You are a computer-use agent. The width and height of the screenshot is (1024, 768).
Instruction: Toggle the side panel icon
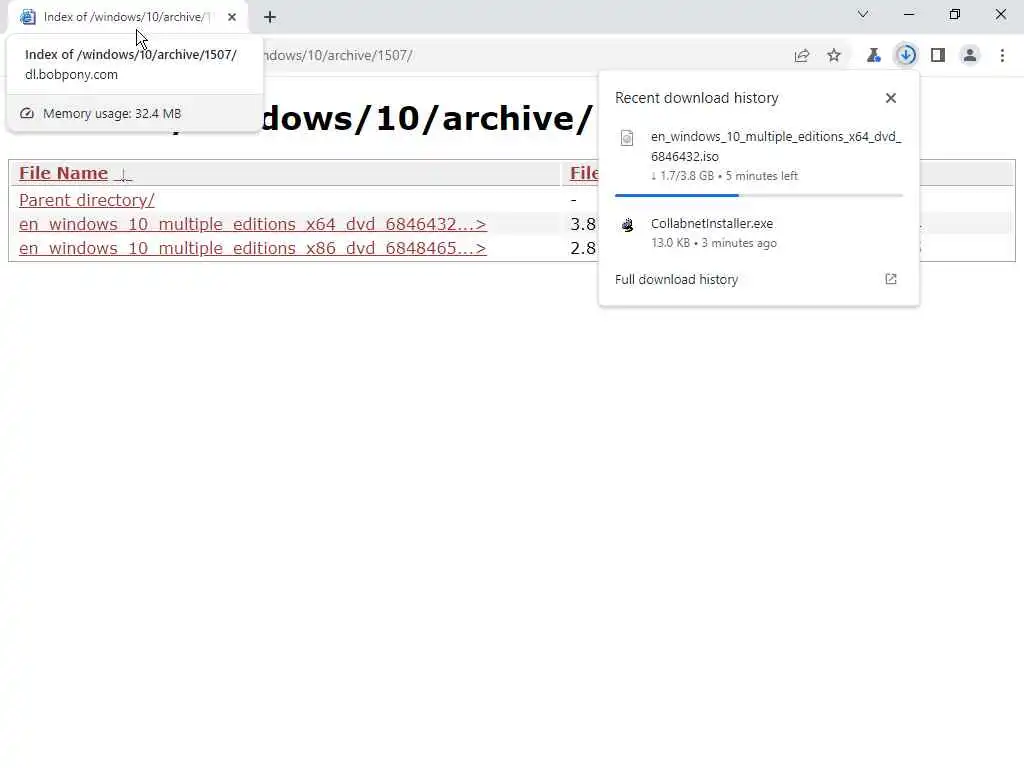pyautogui.click(x=938, y=56)
